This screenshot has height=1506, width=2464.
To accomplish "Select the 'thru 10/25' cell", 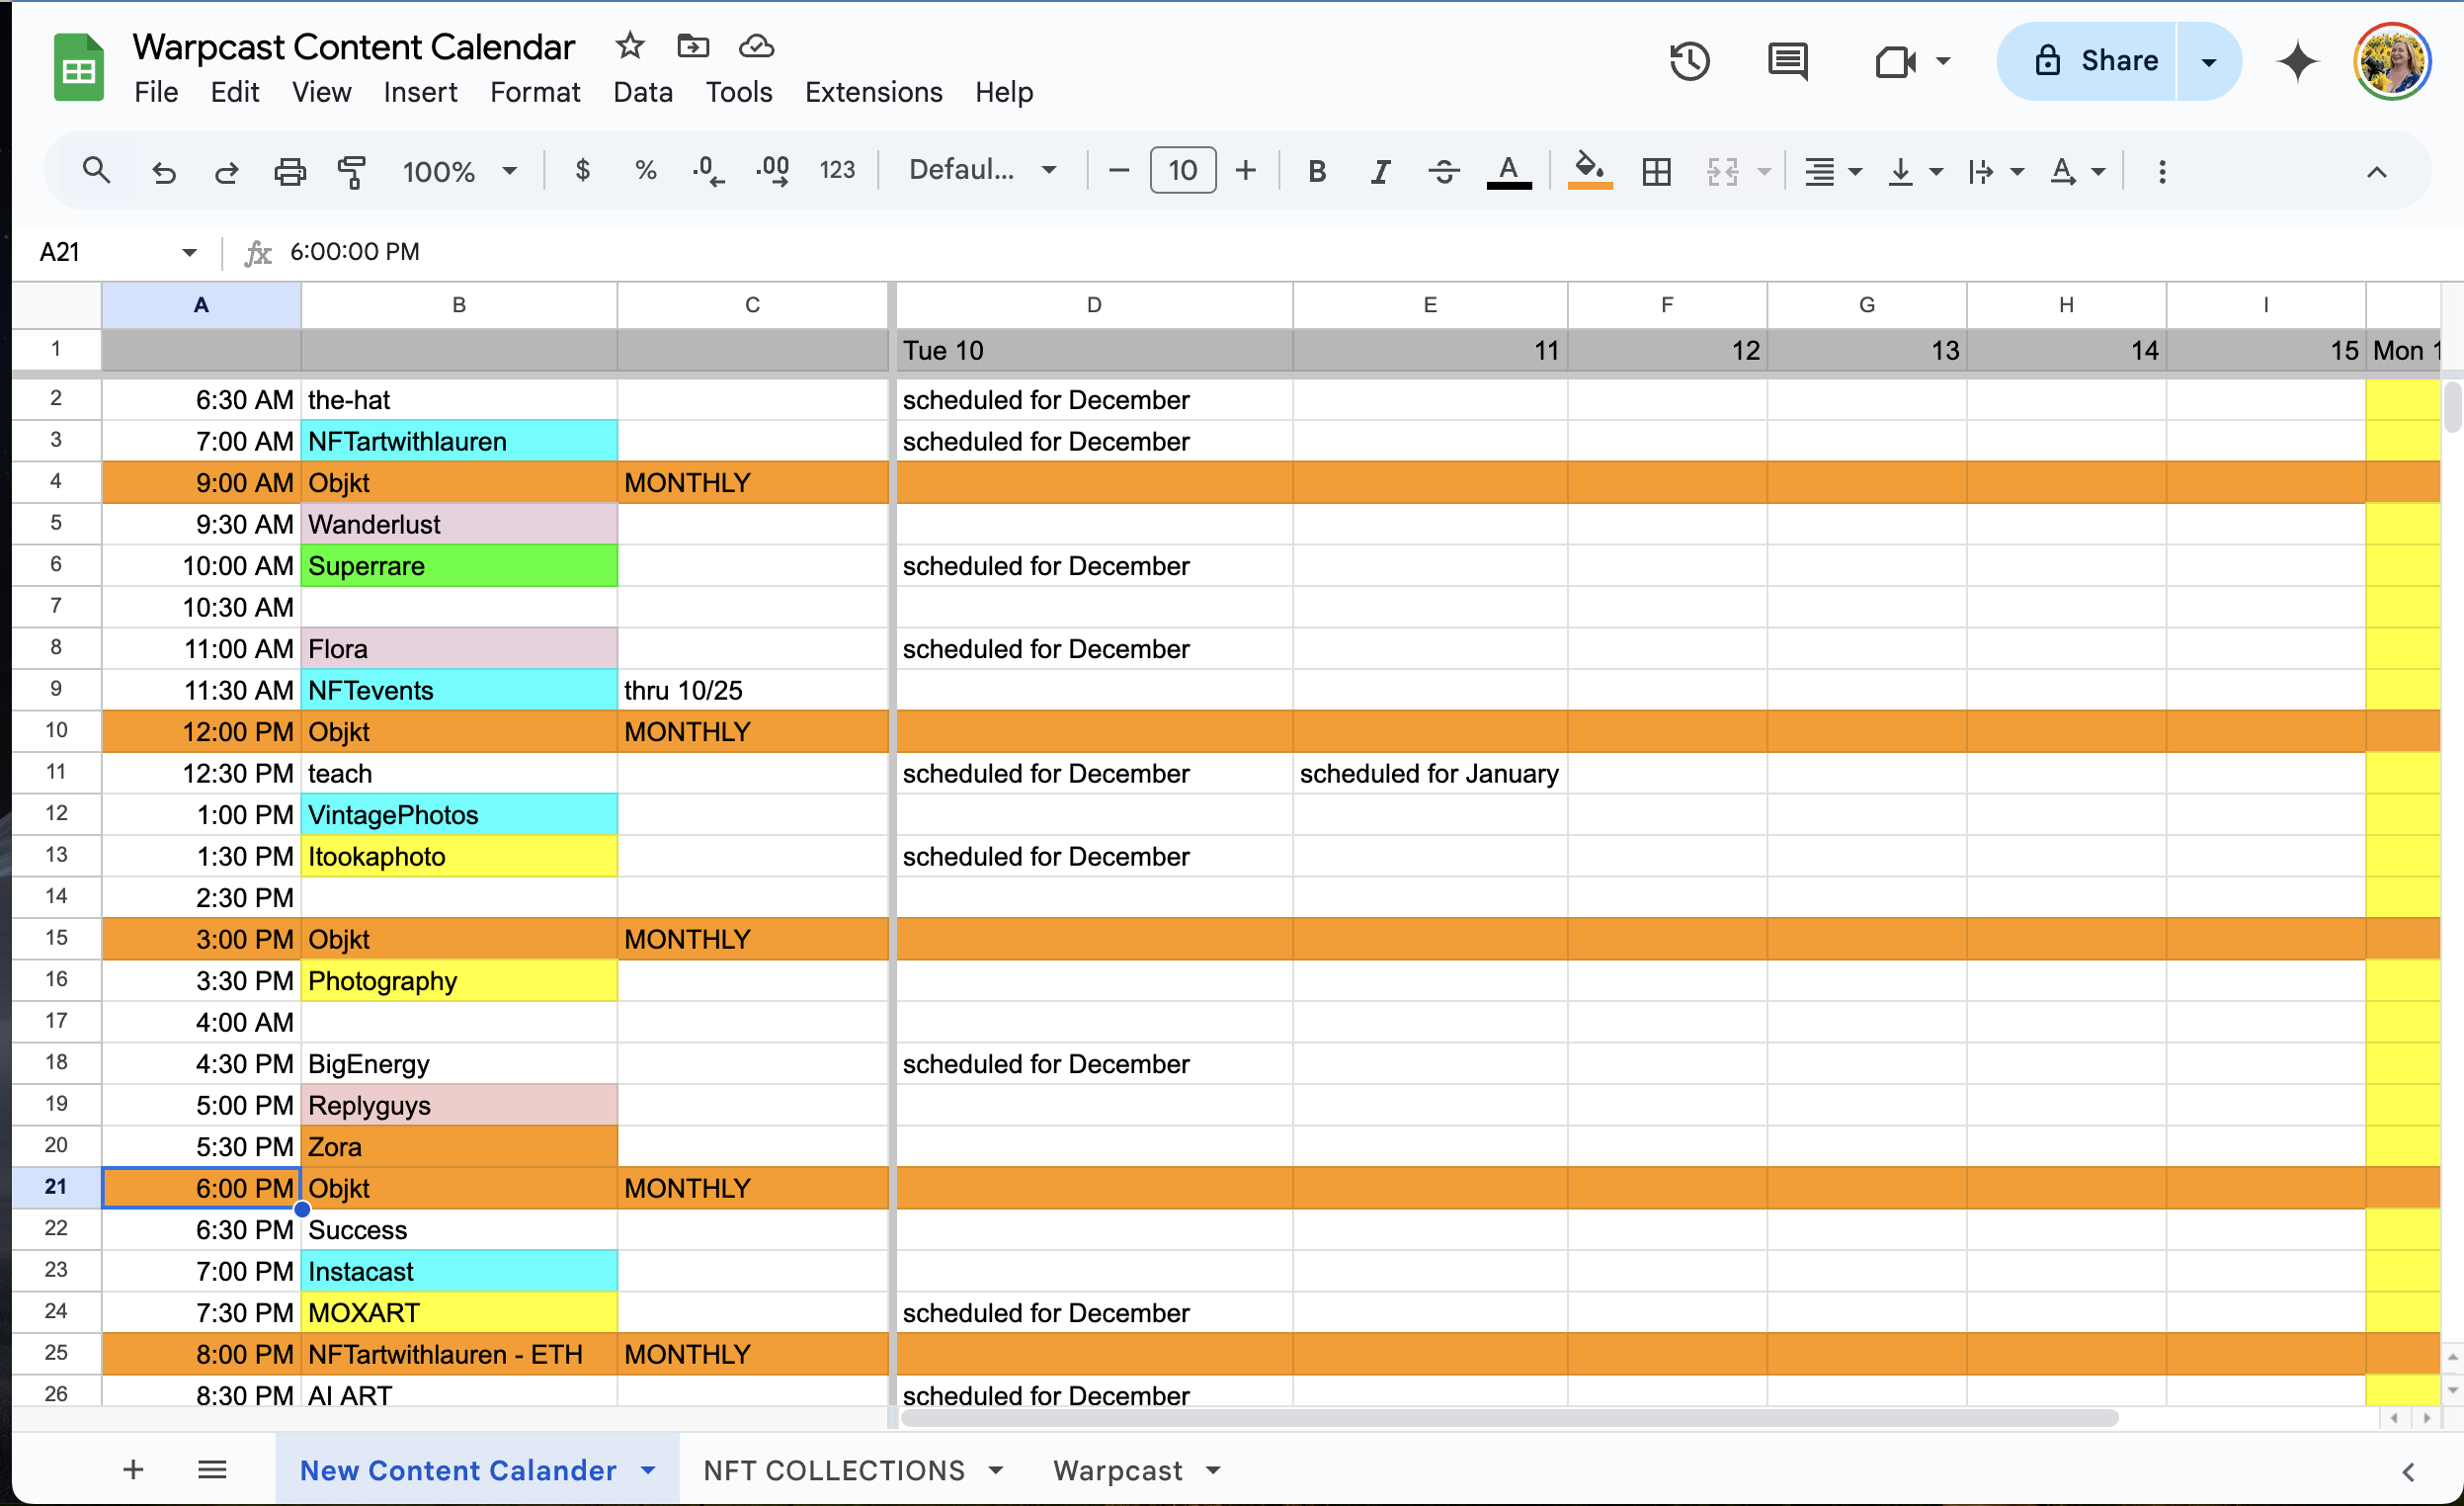I will 753,690.
